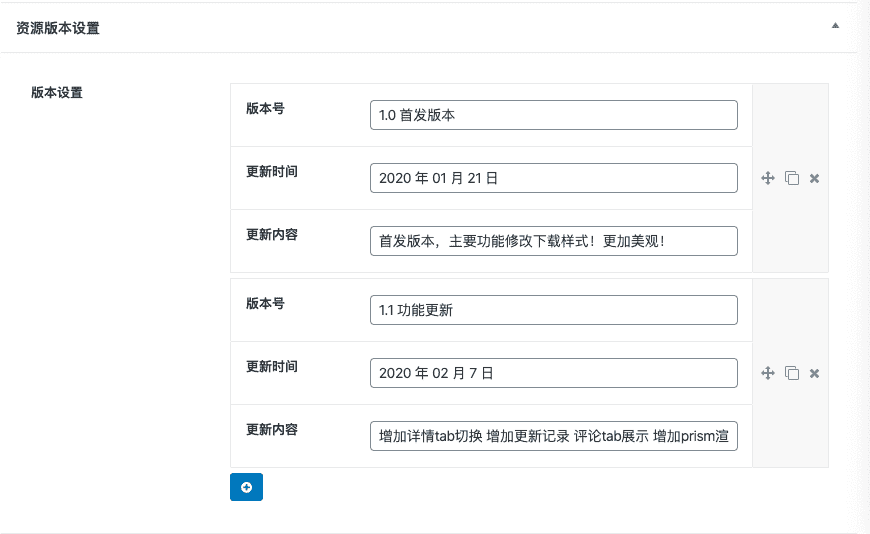The height and width of the screenshot is (534, 870).
Task: Duplicate the 1.1 功能更新 group
Action: 792,373
